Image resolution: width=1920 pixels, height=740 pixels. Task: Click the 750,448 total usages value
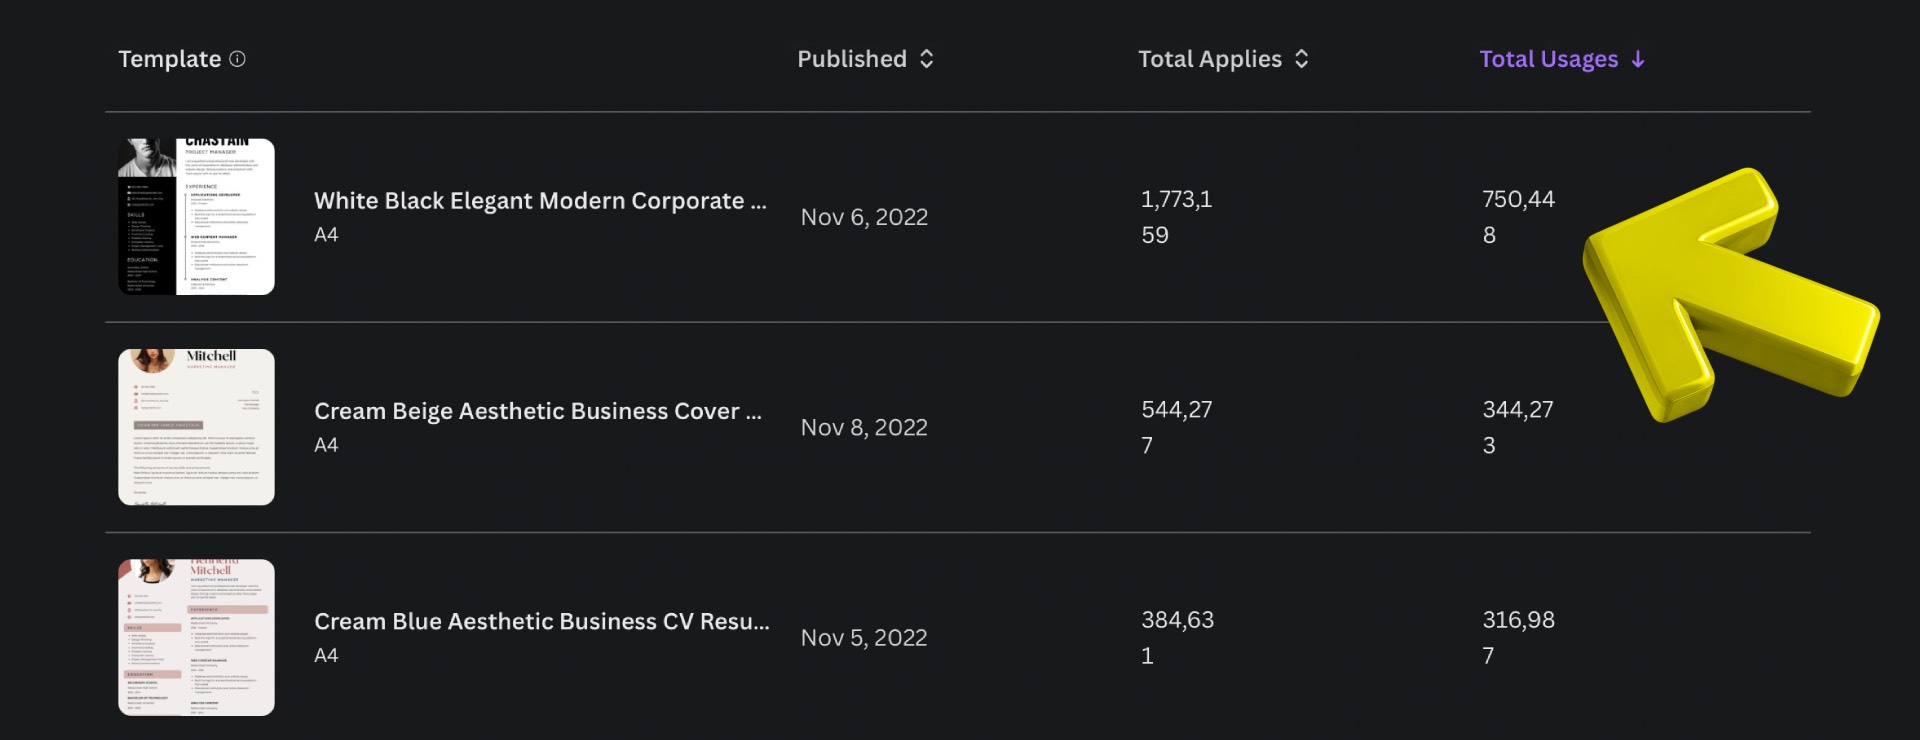coord(1517,217)
